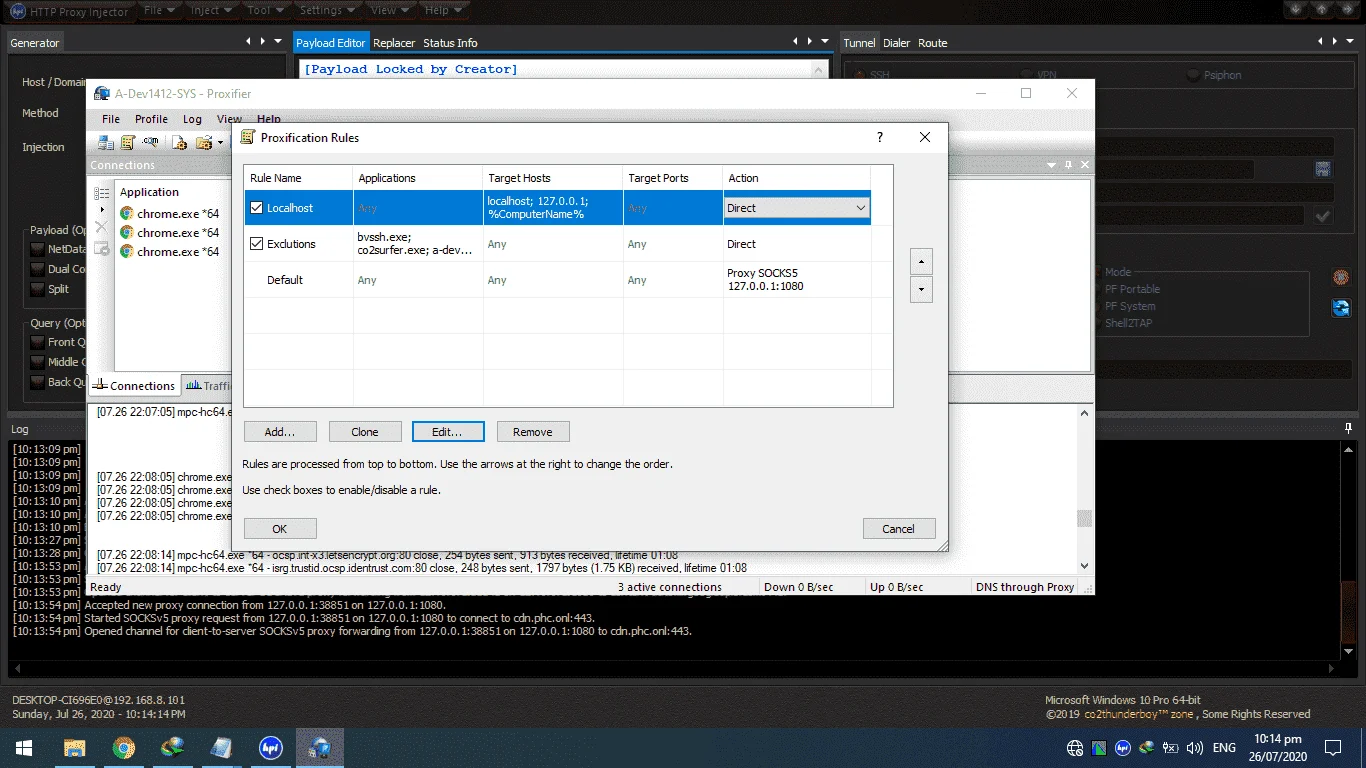The image size is (1366, 768).
Task: Toggle the Middle Query checkbox
Action: tap(38, 362)
